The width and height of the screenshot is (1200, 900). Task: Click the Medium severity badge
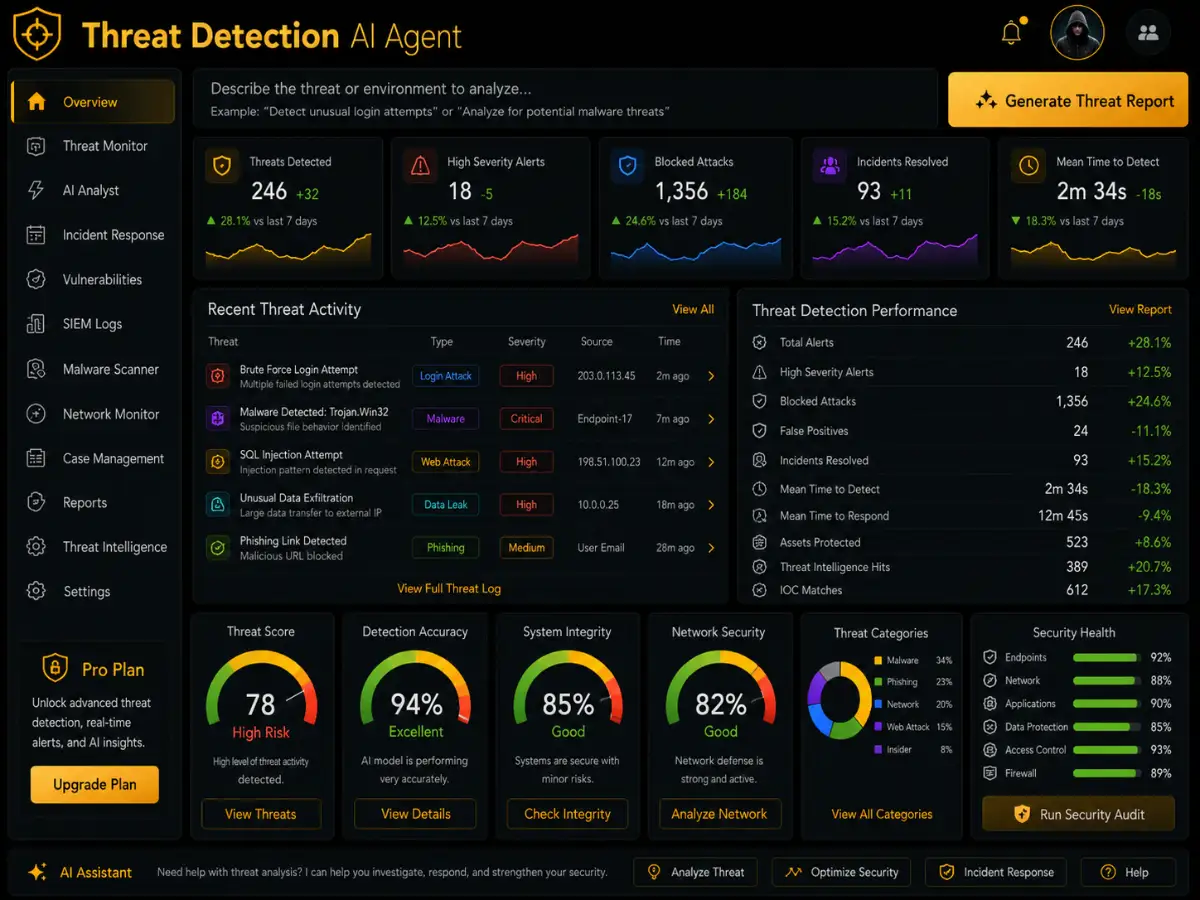pyautogui.click(x=526, y=548)
